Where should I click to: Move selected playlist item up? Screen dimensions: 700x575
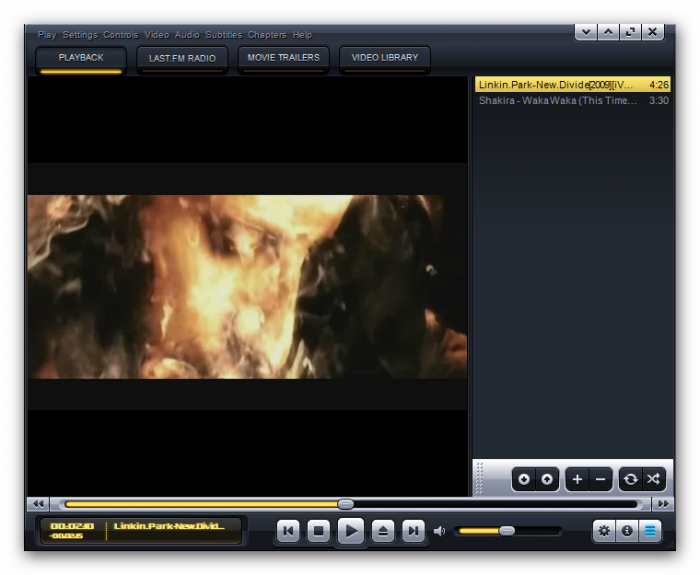[547, 479]
